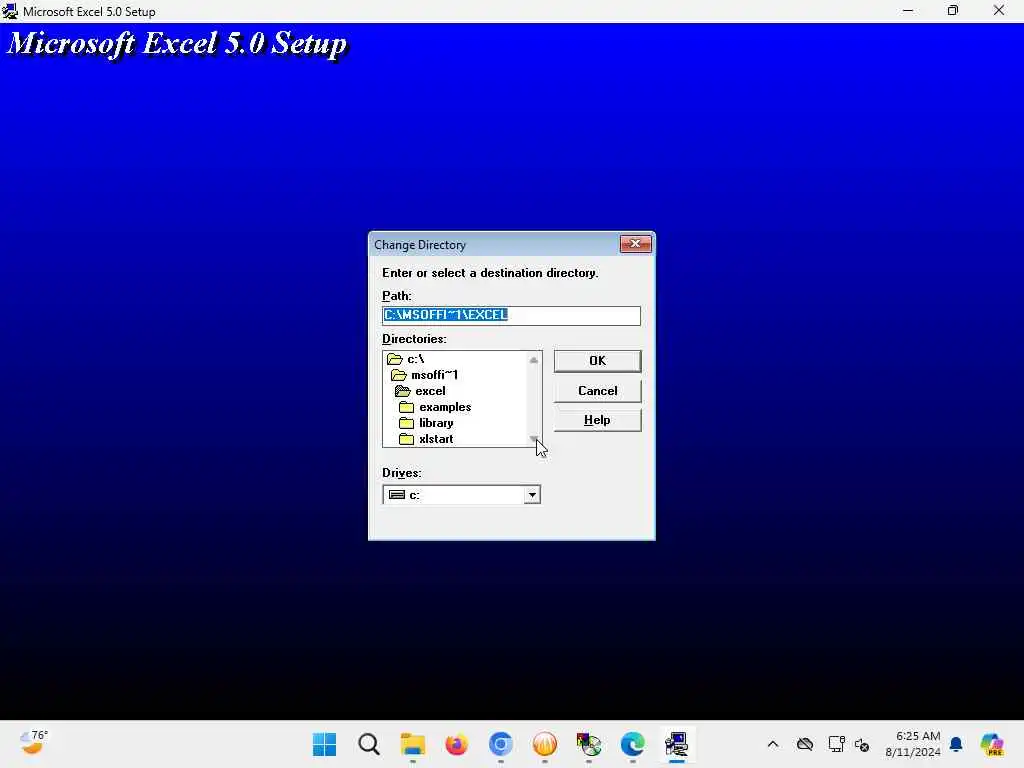The image size is (1024, 768).
Task: Open the weather widget showing 76°
Action: (x=33, y=743)
